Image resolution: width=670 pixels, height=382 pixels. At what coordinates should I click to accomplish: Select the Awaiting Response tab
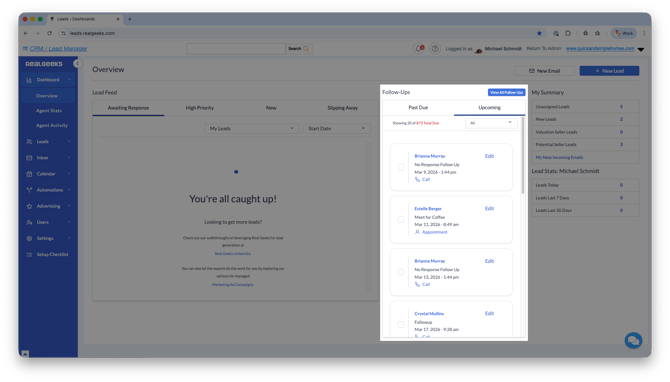pyautogui.click(x=128, y=108)
